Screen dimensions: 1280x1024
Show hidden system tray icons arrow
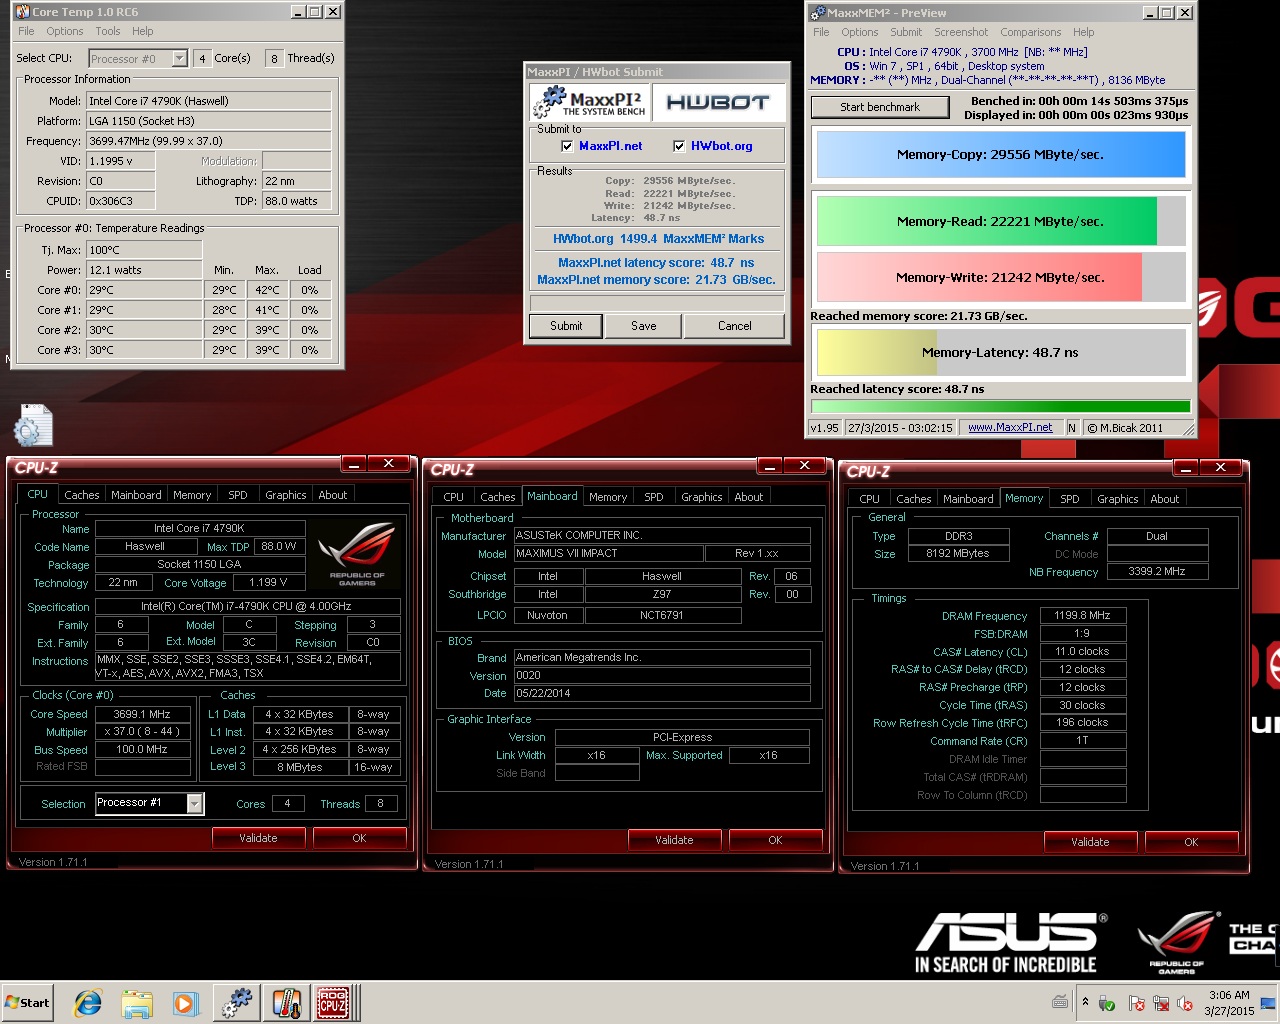coord(1085,1001)
